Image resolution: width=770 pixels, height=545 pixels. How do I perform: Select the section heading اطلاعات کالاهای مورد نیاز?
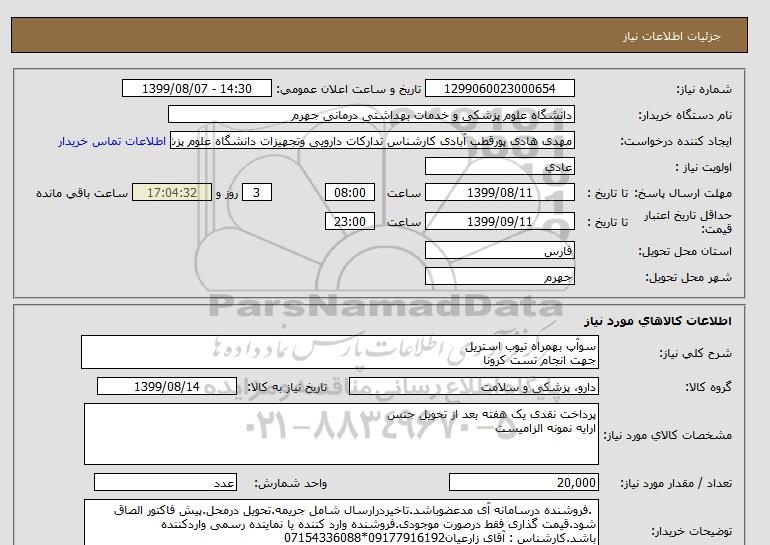[658, 321]
